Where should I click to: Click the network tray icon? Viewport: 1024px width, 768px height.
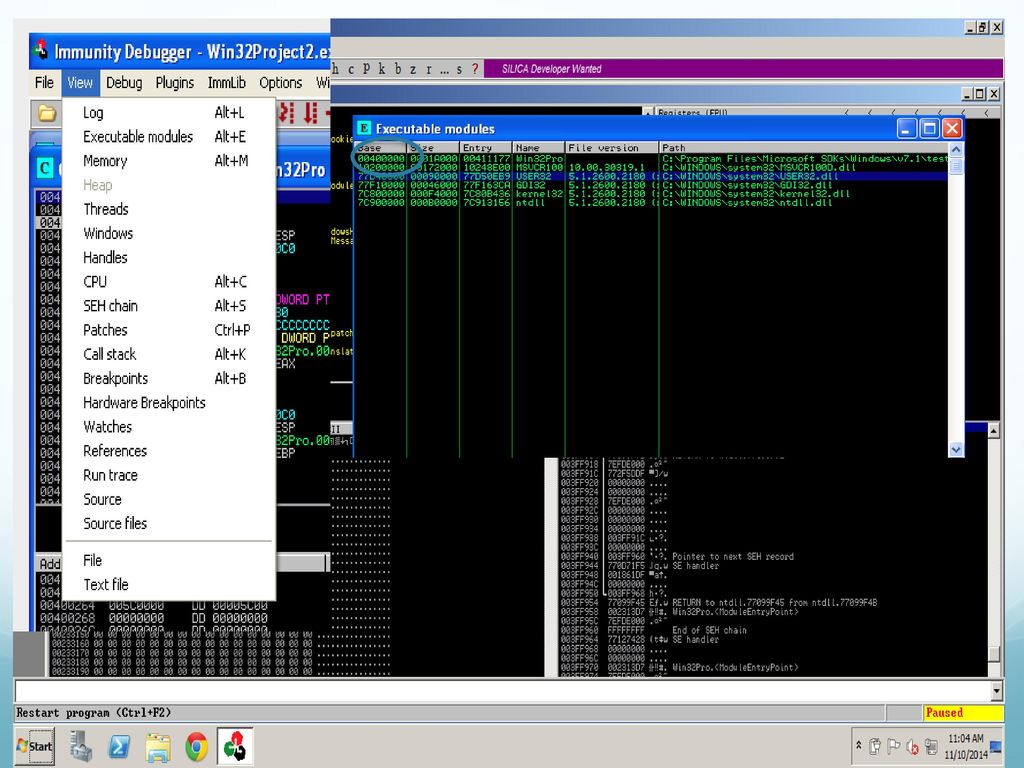(x=931, y=746)
